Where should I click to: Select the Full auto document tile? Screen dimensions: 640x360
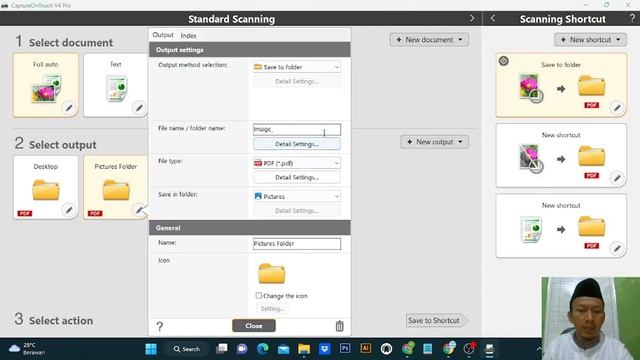[x=46, y=85]
